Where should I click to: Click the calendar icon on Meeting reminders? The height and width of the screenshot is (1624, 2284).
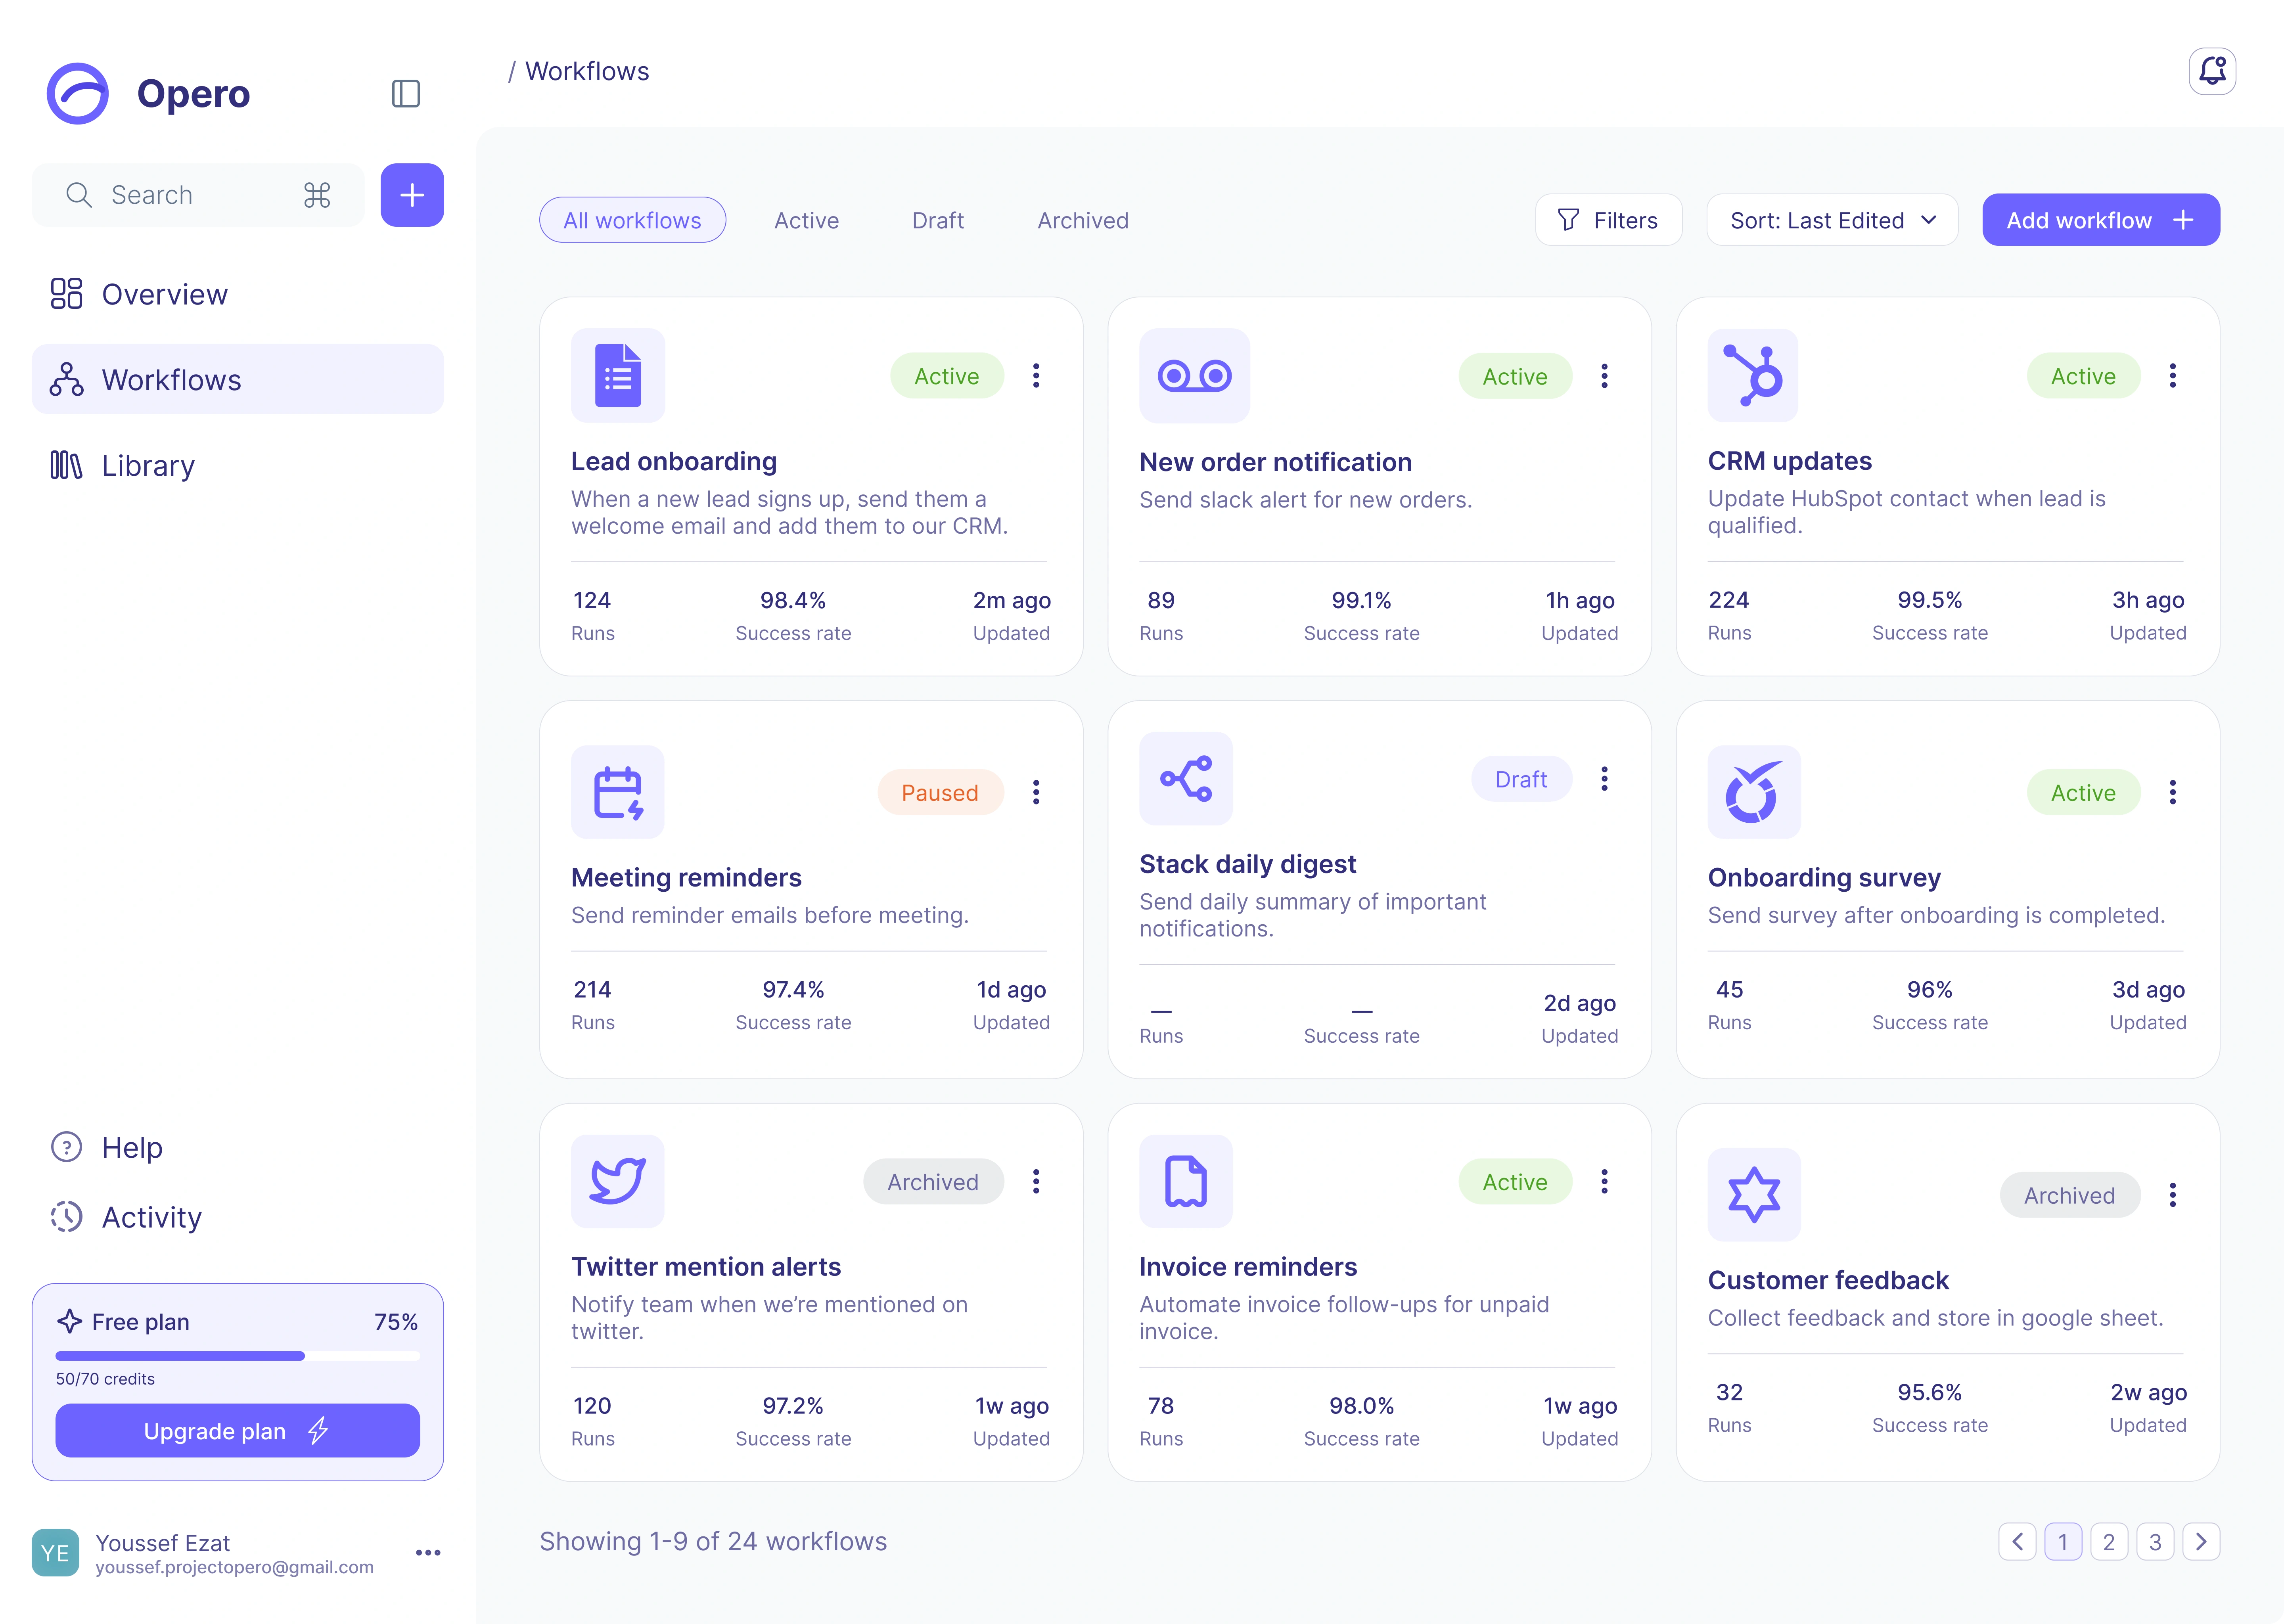(x=617, y=792)
